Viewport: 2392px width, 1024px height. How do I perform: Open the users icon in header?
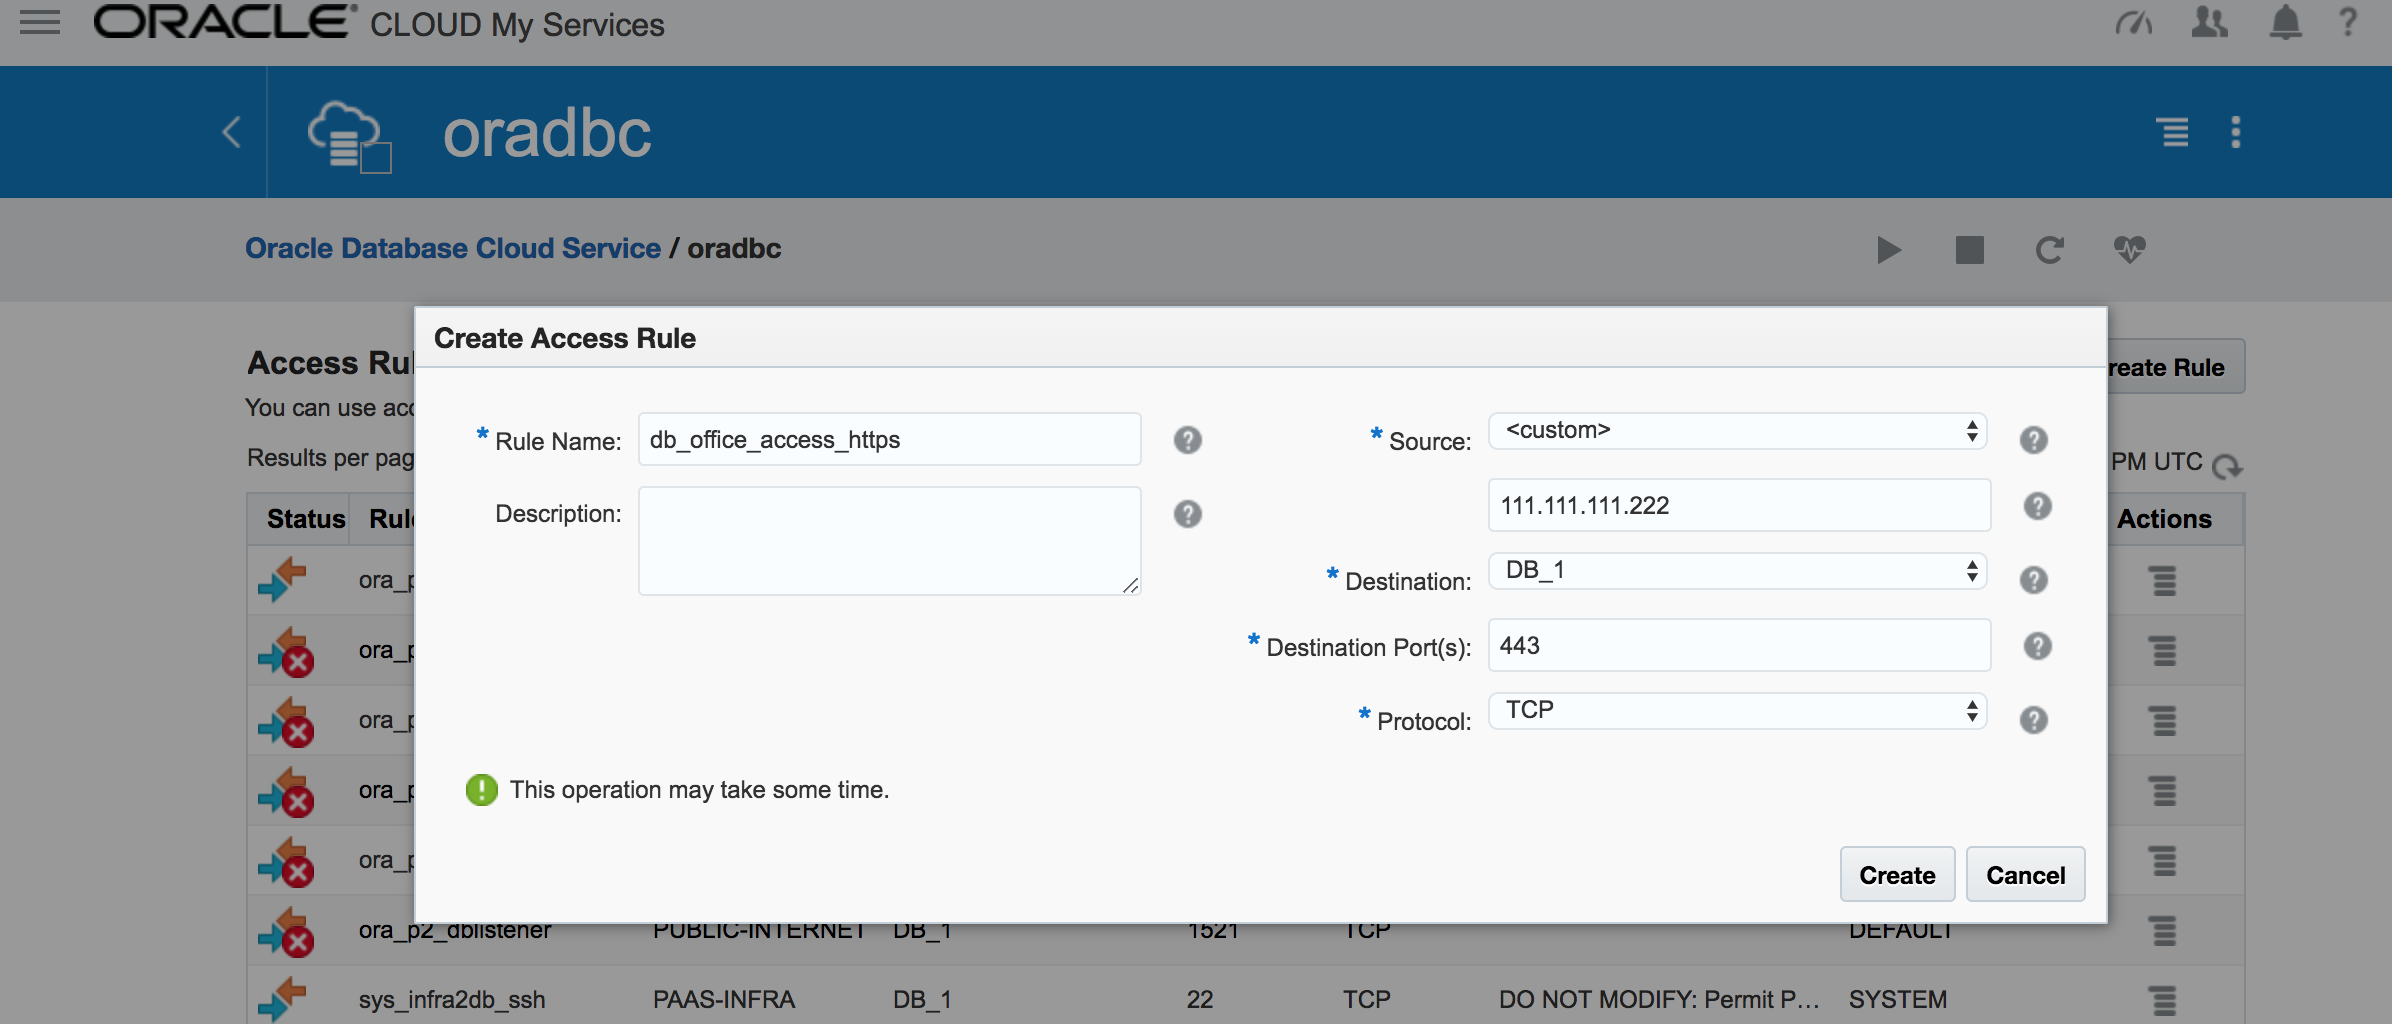click(x=2209, y=22)
